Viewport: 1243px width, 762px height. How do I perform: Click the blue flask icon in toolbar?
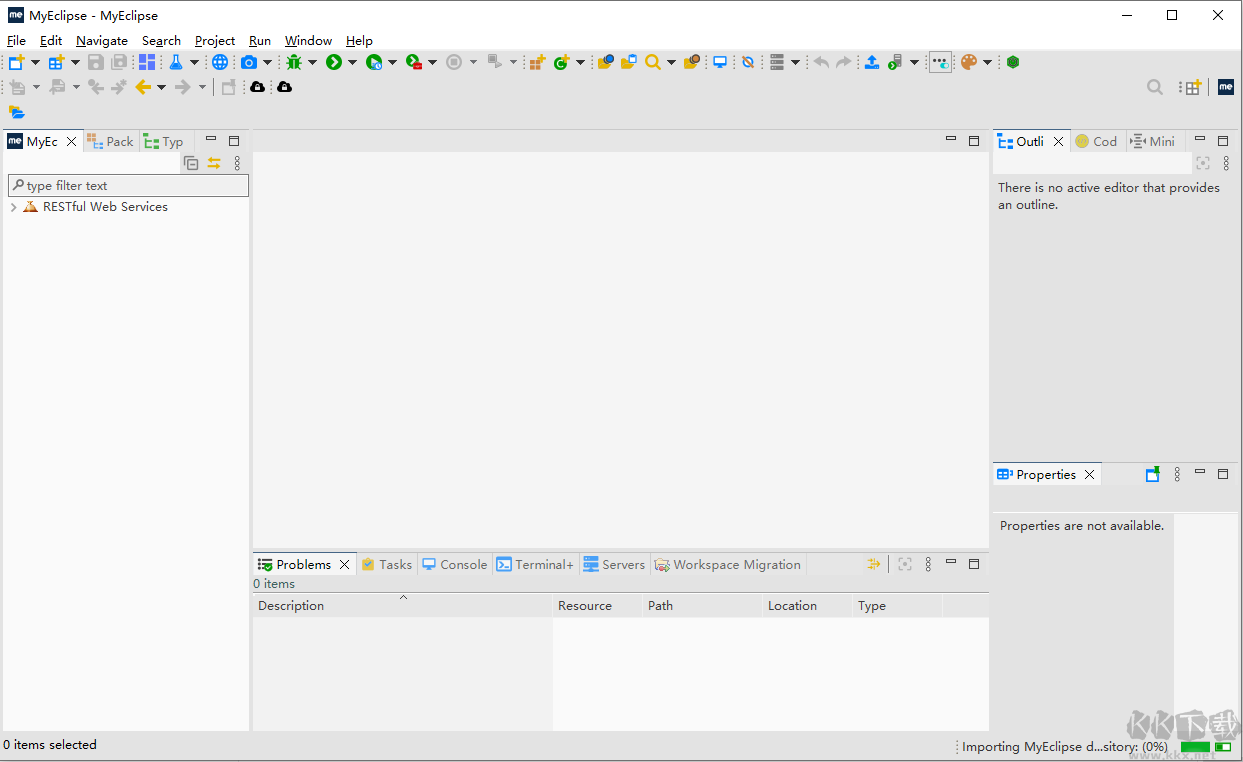coord(176,62)
